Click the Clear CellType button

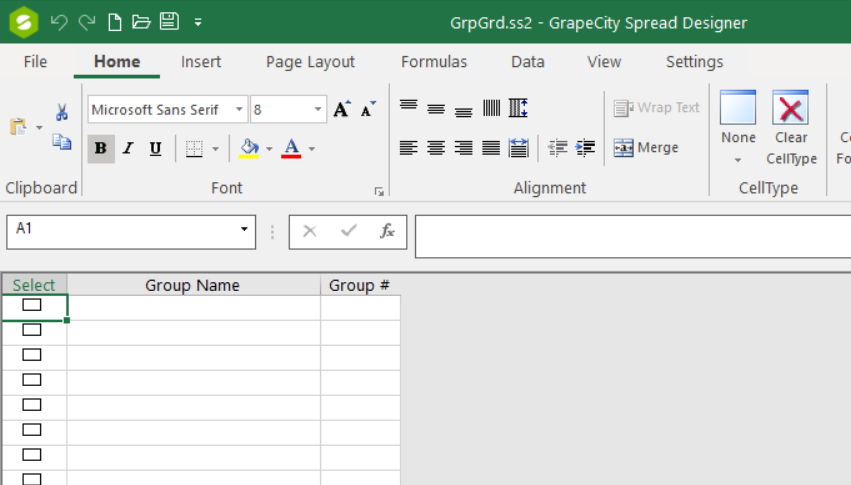(791, 128)
